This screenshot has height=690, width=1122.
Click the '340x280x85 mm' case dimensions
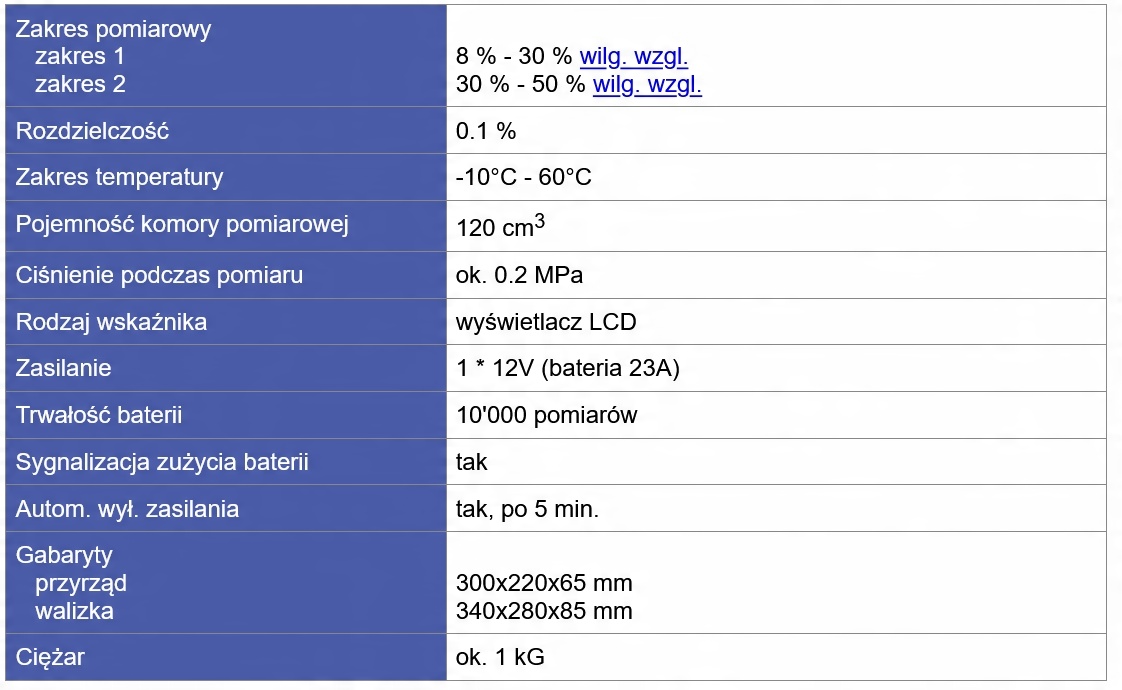pyautogui.click(x=544, y=611)
